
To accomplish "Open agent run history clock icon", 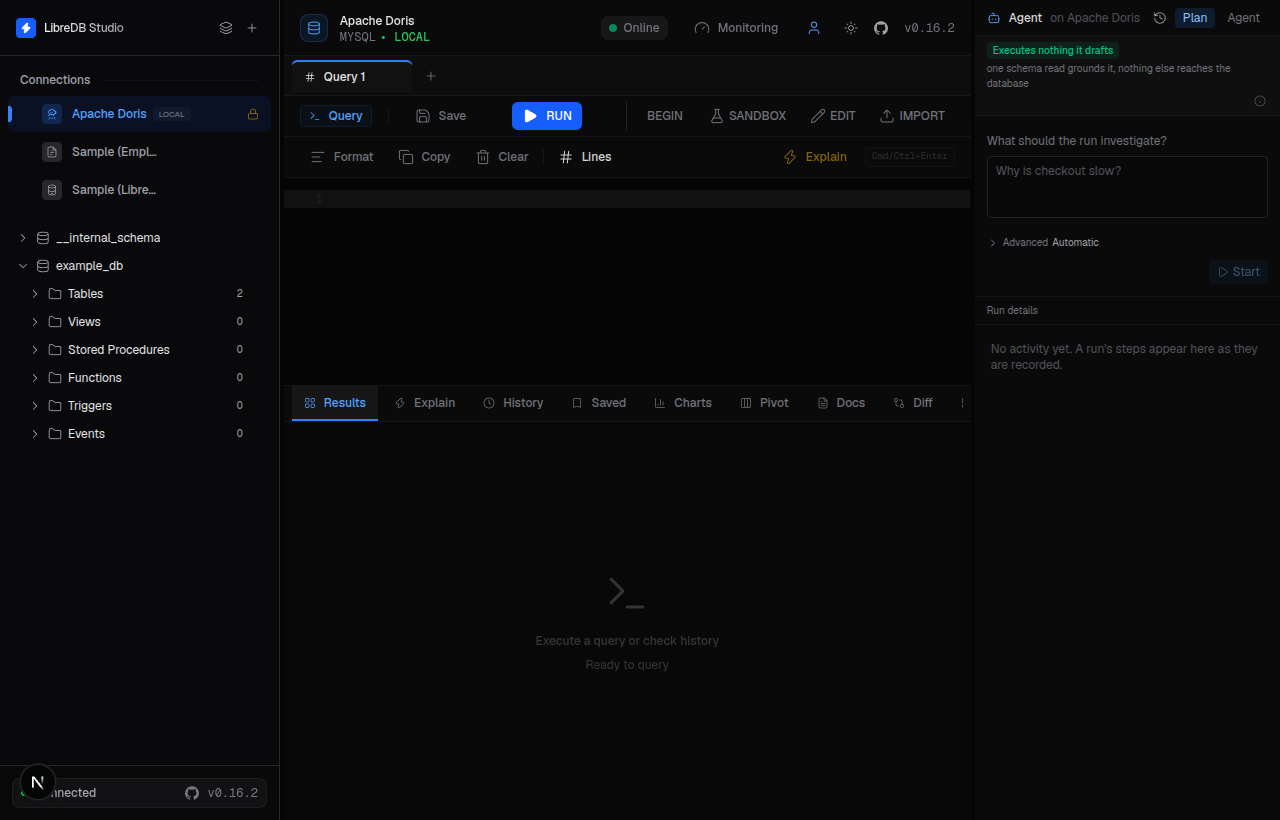I will (x=1160, y=18).
